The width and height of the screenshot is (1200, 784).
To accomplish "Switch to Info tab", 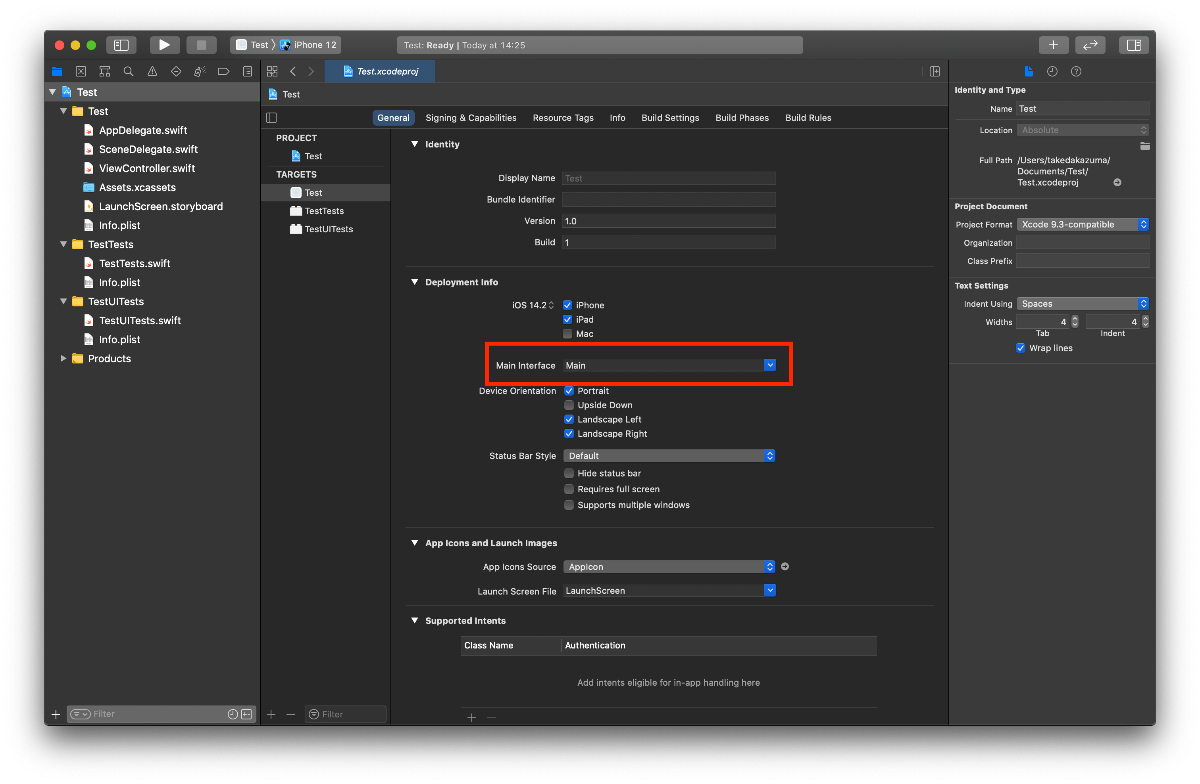I will pyautogui.click(x=618, y=118).
